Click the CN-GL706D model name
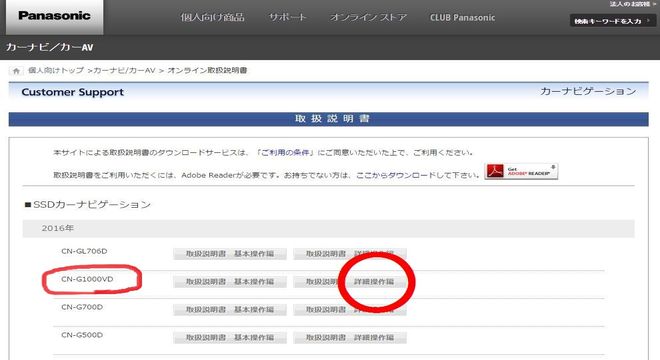 [x=84, y=251]
